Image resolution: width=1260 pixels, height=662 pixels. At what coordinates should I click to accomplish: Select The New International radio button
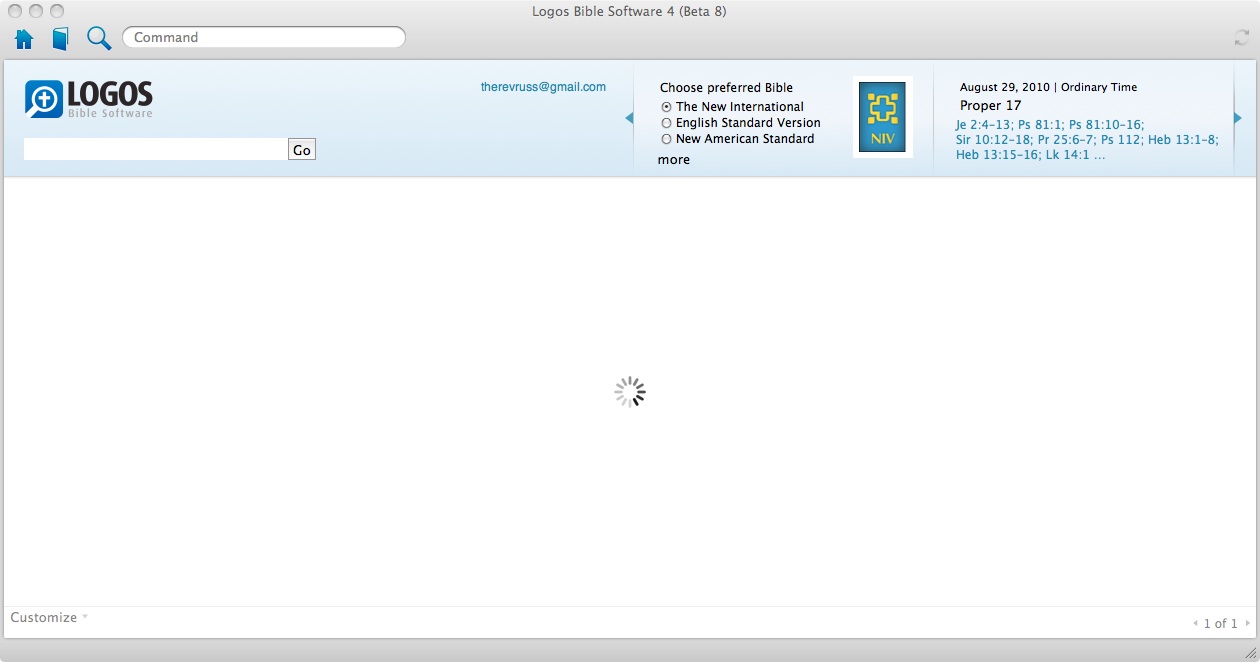[x=666, y=107]
